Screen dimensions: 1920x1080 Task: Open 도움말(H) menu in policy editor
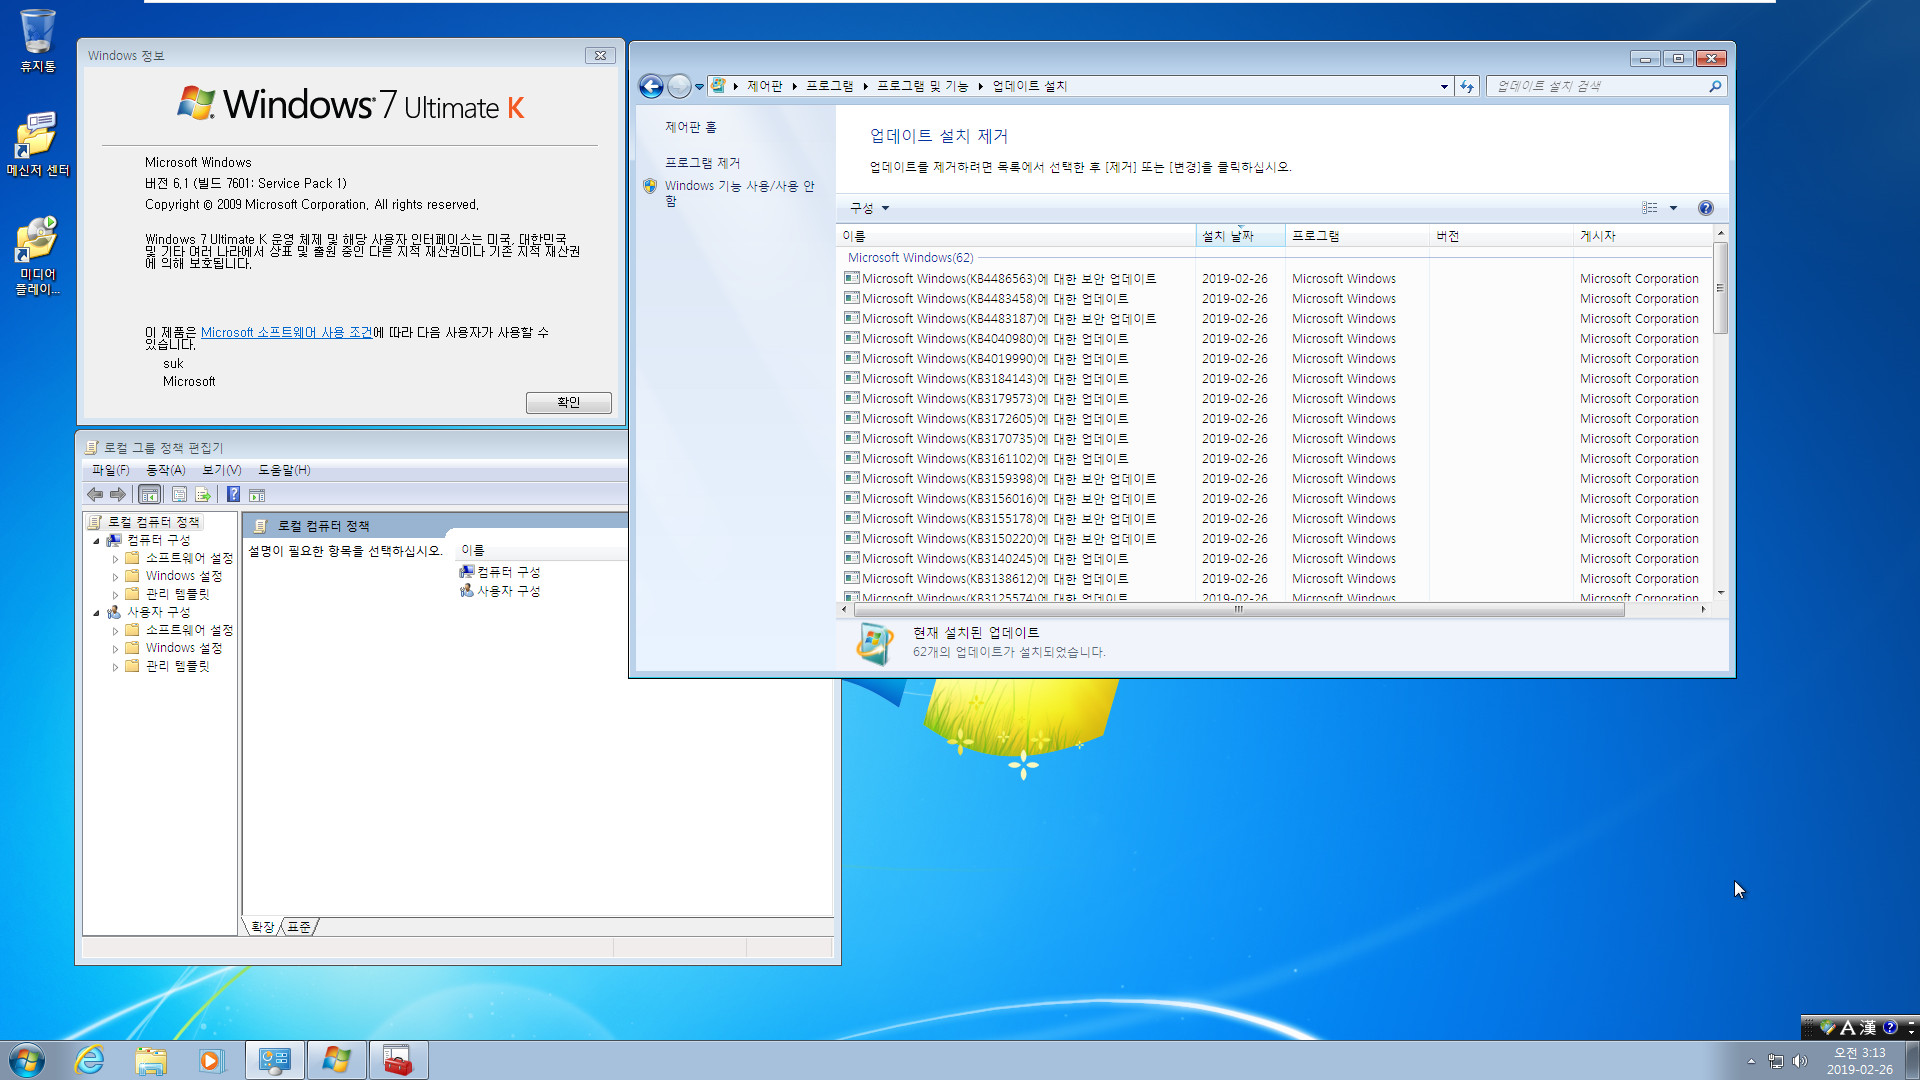click(284, 470)
